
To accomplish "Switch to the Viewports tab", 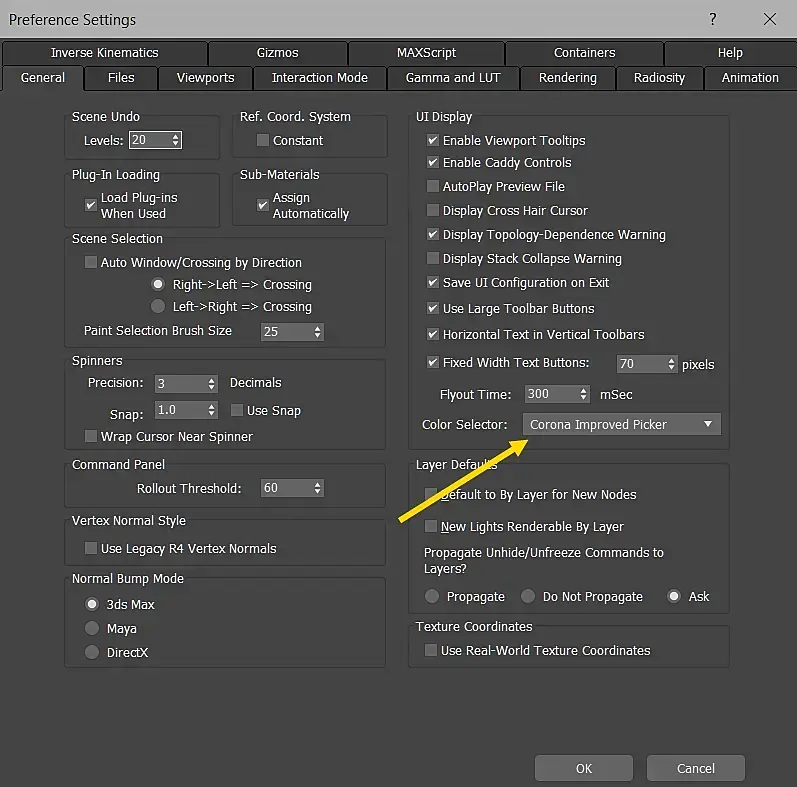I will [x=205, y=78].
